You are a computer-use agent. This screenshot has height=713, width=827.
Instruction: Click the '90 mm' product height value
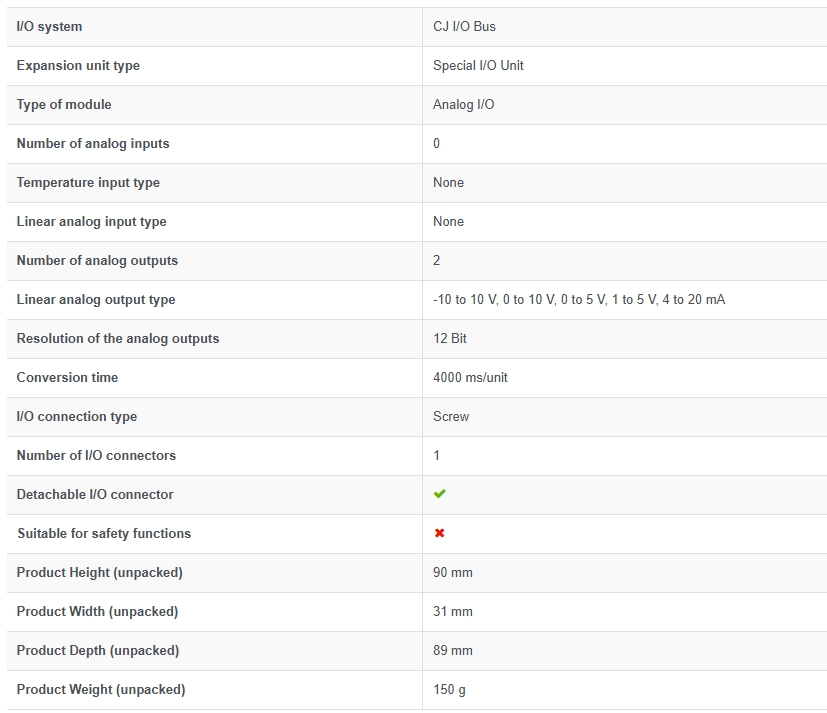pyautogui.click(x=453, y=573)
